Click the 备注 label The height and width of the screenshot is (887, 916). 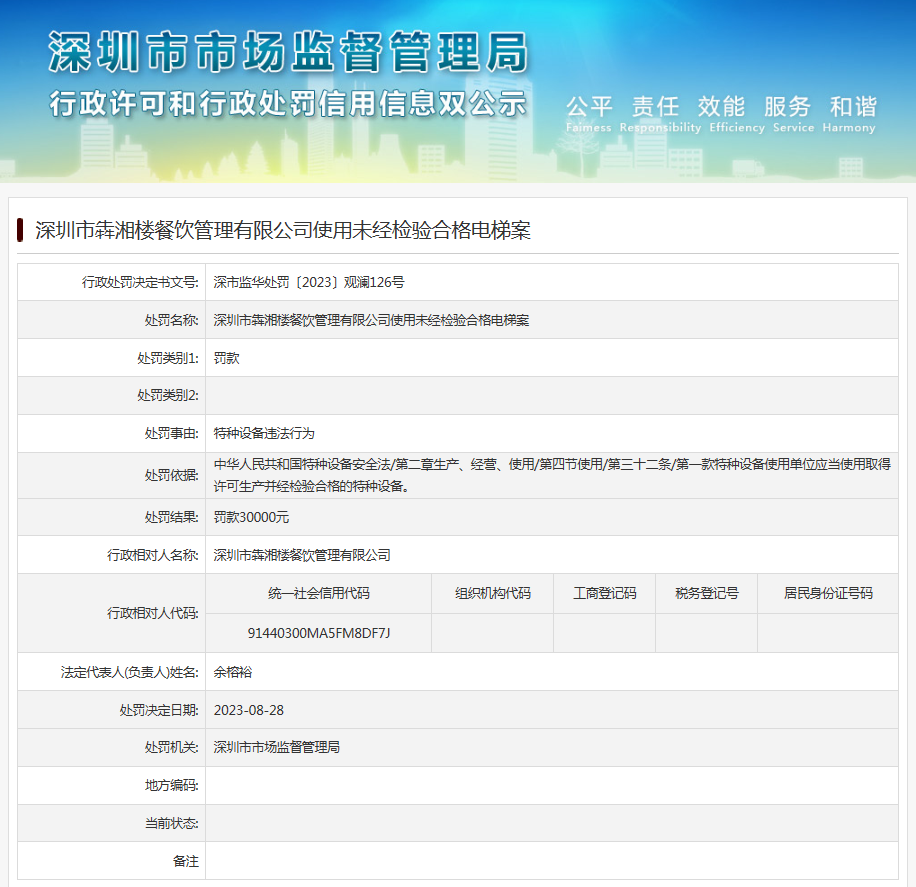click(186, 861)
